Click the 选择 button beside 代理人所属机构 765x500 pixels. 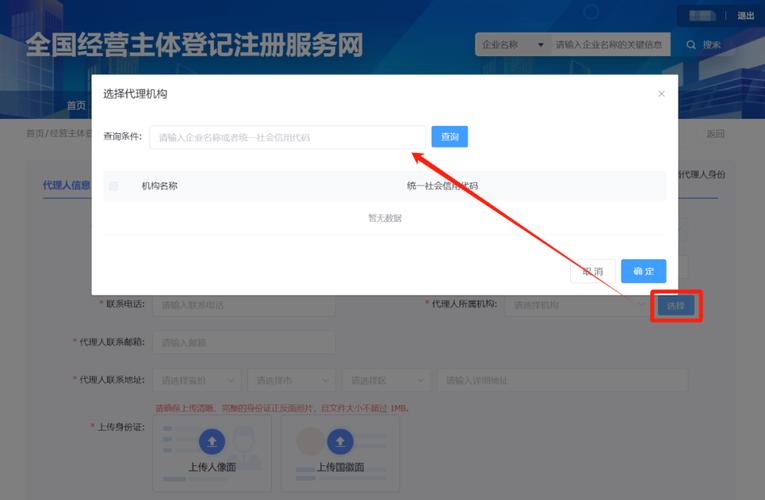point(676,306)
